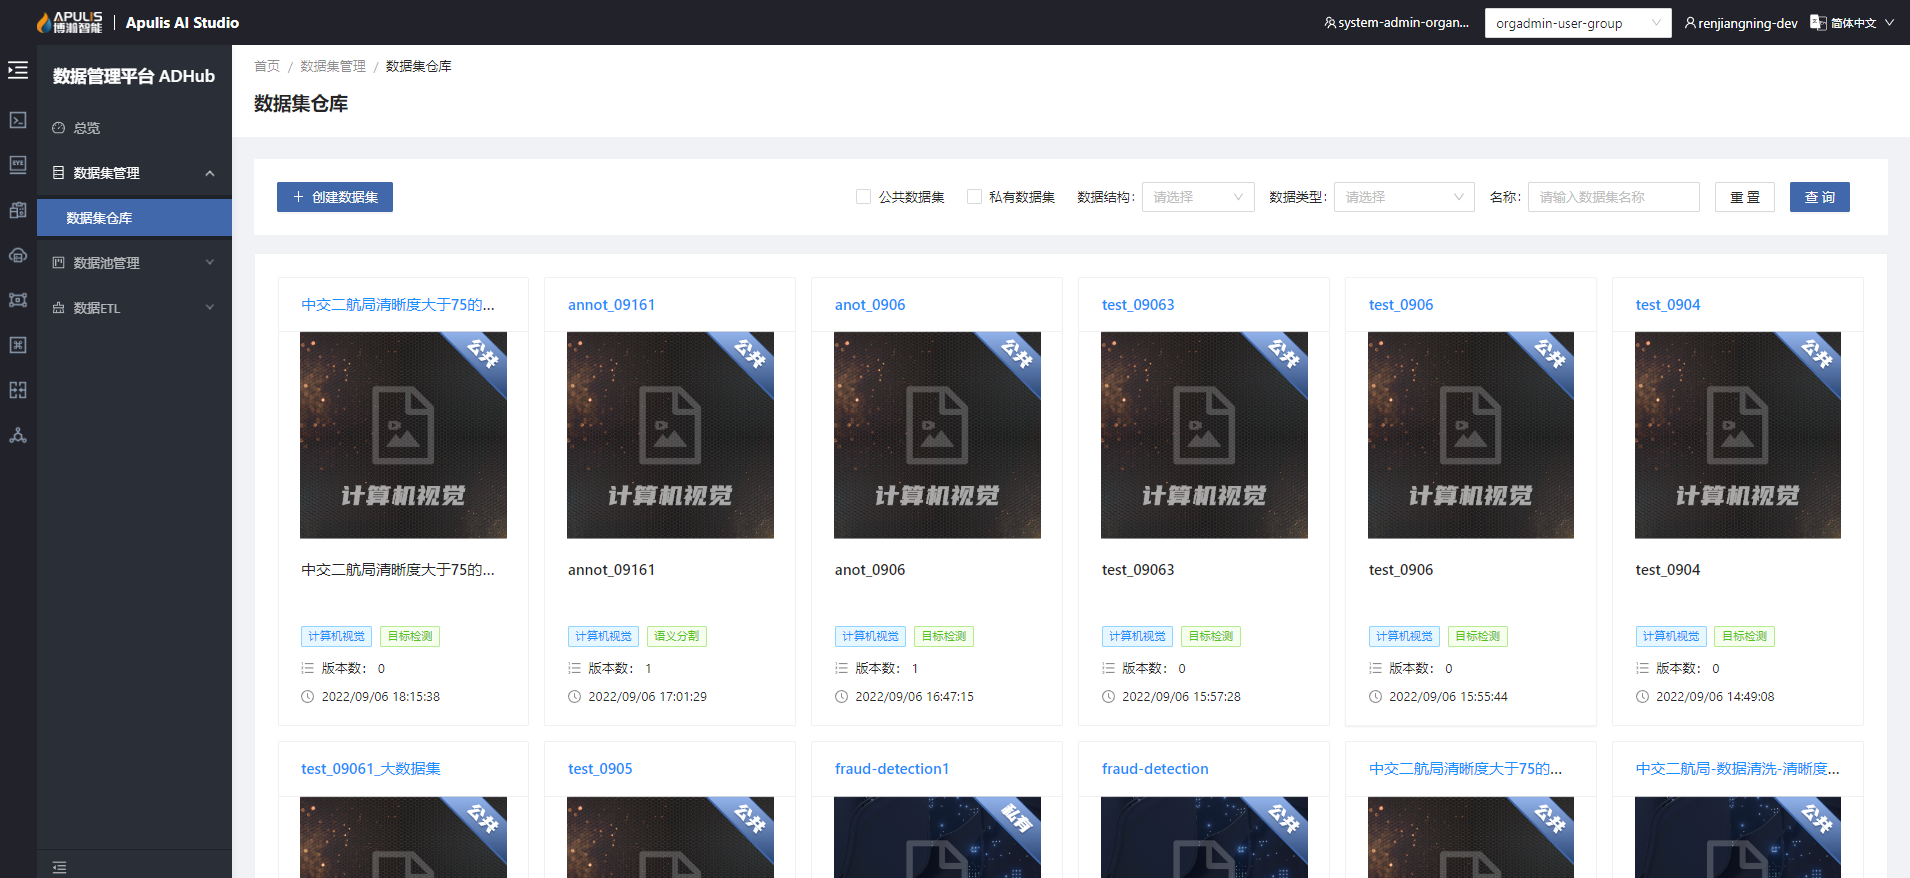Click the dashboard icon beside 总览
The width and height of the screenshot is (1910, 878).
[58, 128]
